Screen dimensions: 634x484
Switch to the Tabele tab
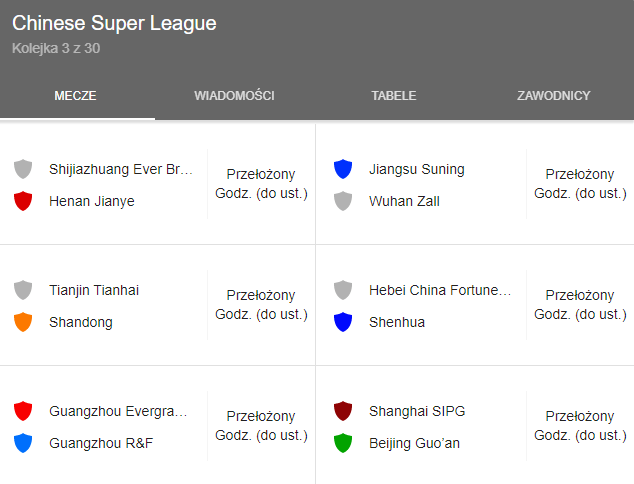pyautogui.click(x=394, y=96)
